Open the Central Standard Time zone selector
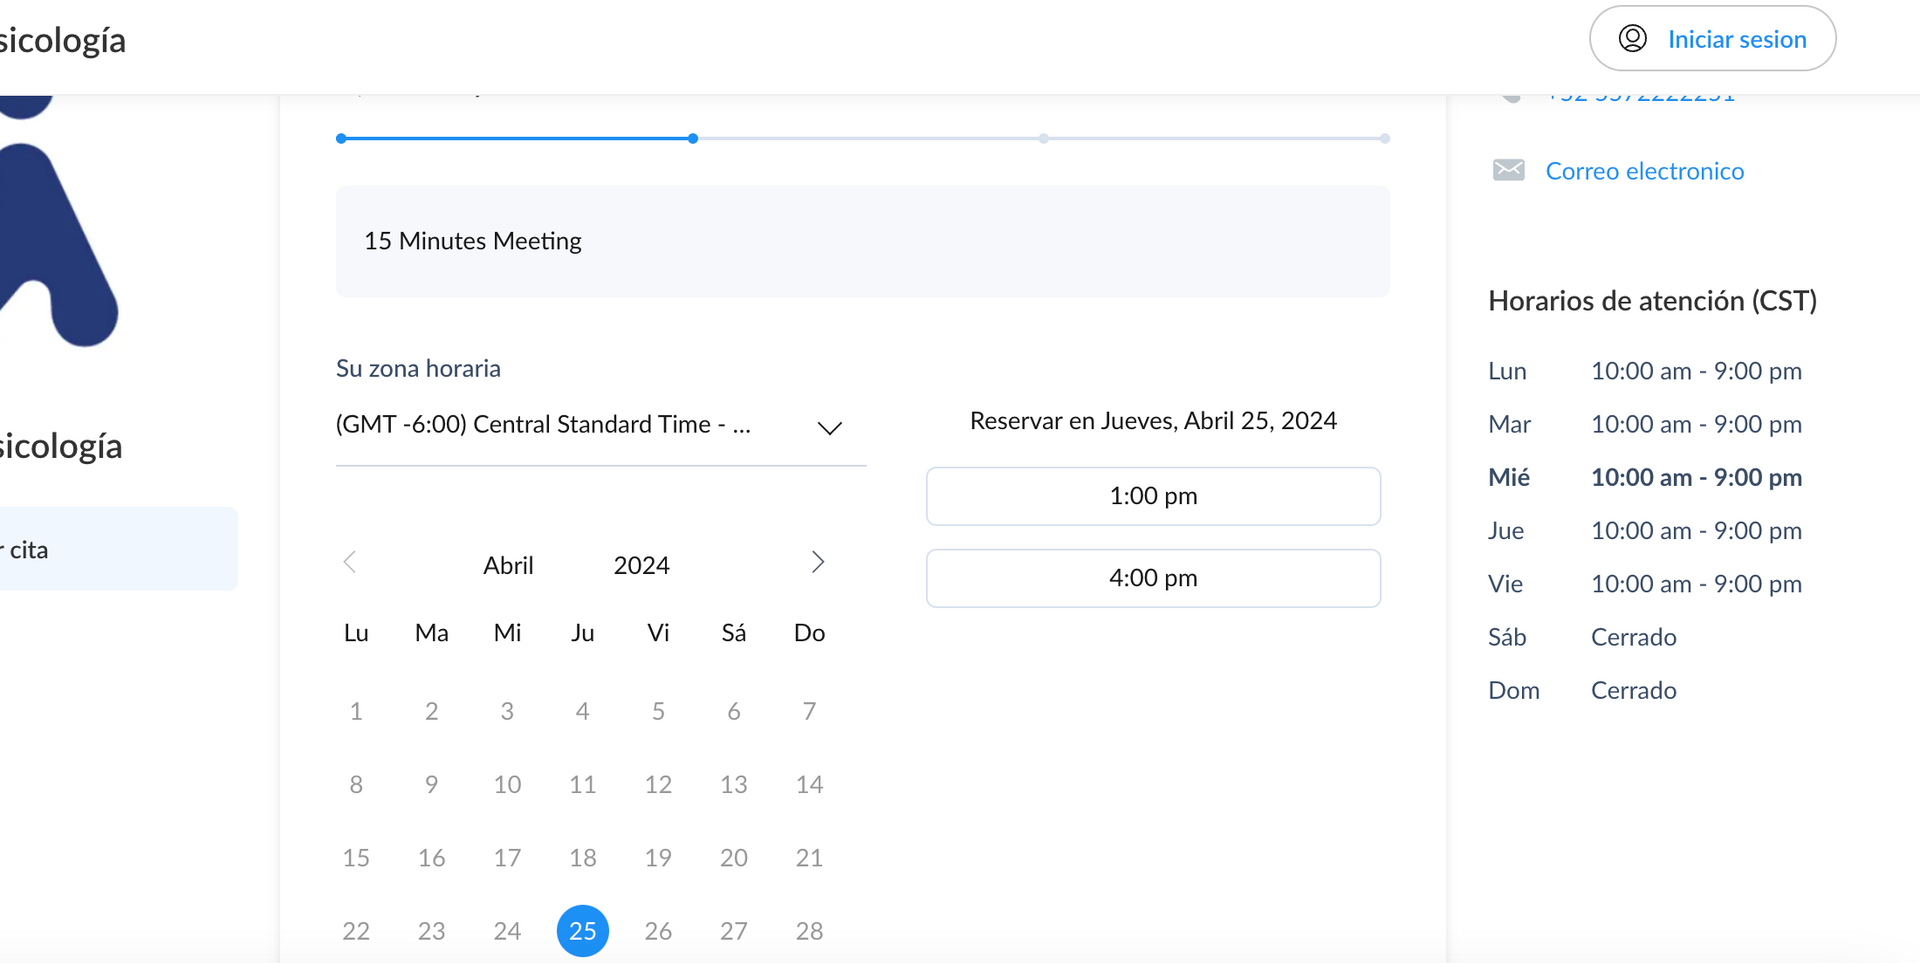 click(x=600, y=425)
